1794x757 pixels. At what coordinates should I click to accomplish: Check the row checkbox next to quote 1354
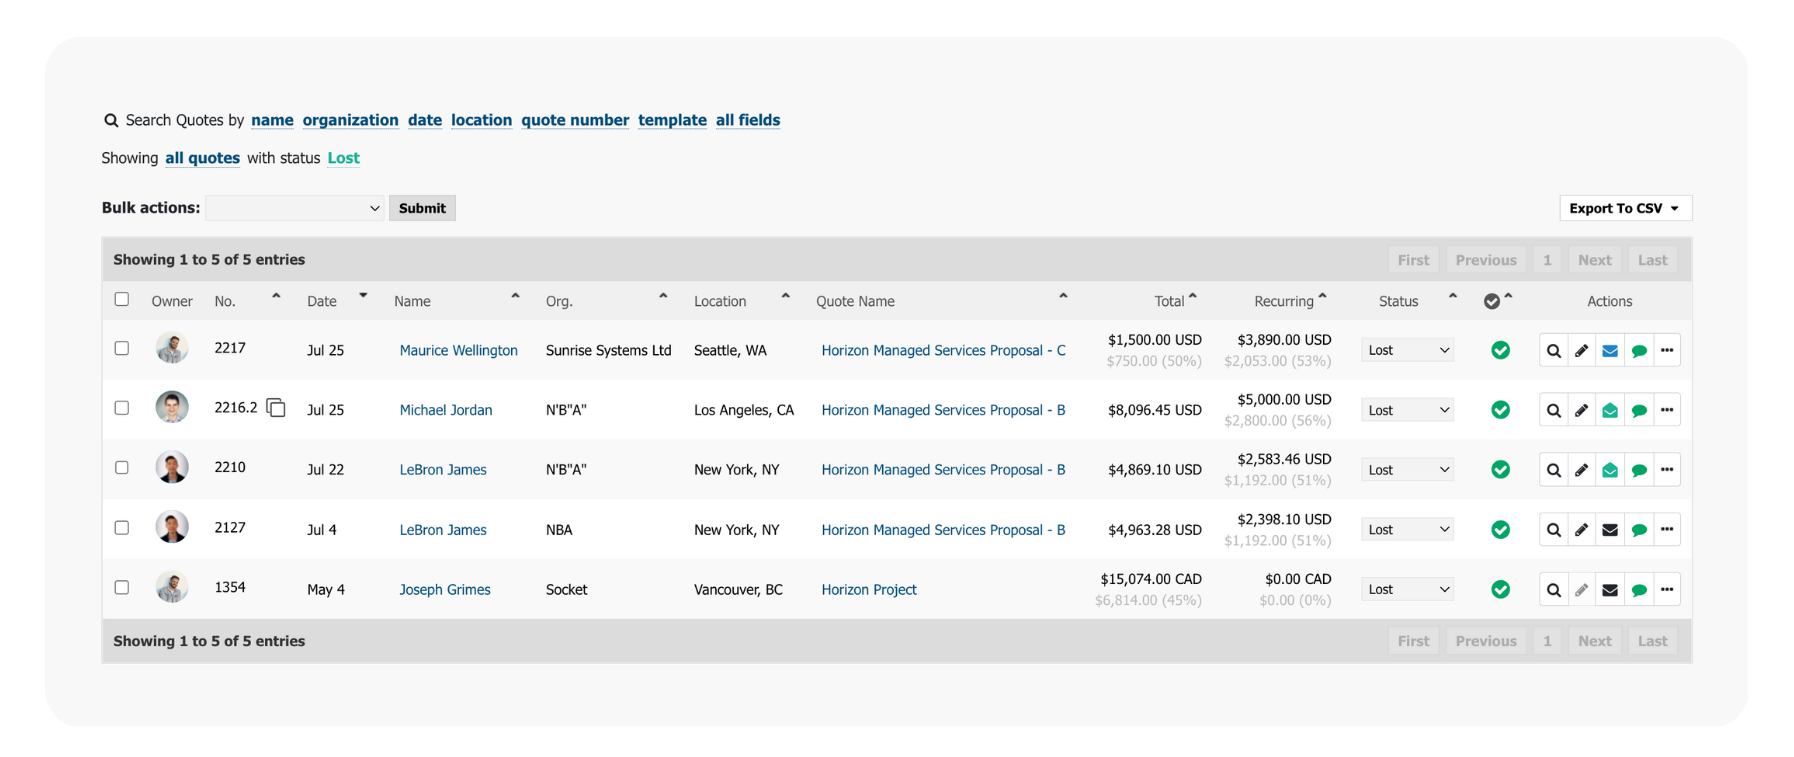tap(122, 587)
